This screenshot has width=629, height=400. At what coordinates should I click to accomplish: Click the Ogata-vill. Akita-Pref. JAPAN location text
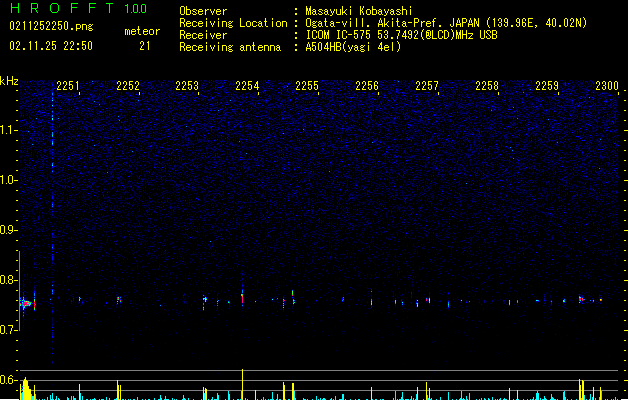(446, 23)
